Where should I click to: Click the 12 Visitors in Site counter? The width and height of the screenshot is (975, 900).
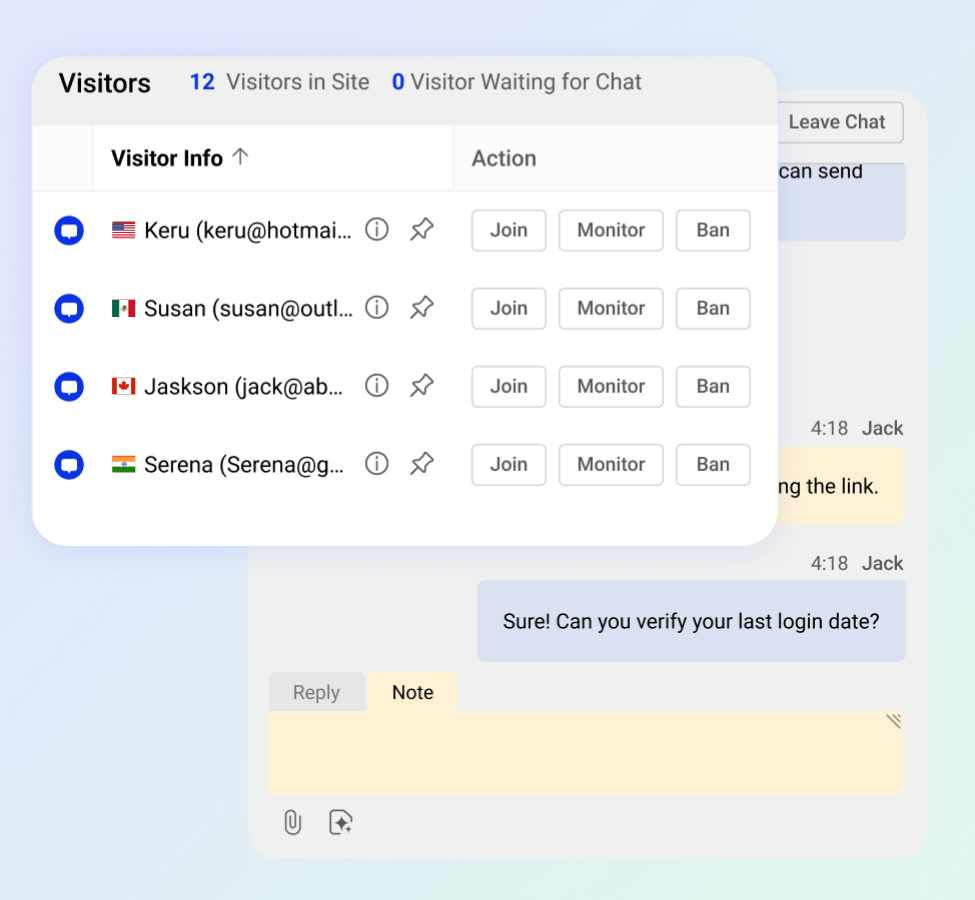279,82
